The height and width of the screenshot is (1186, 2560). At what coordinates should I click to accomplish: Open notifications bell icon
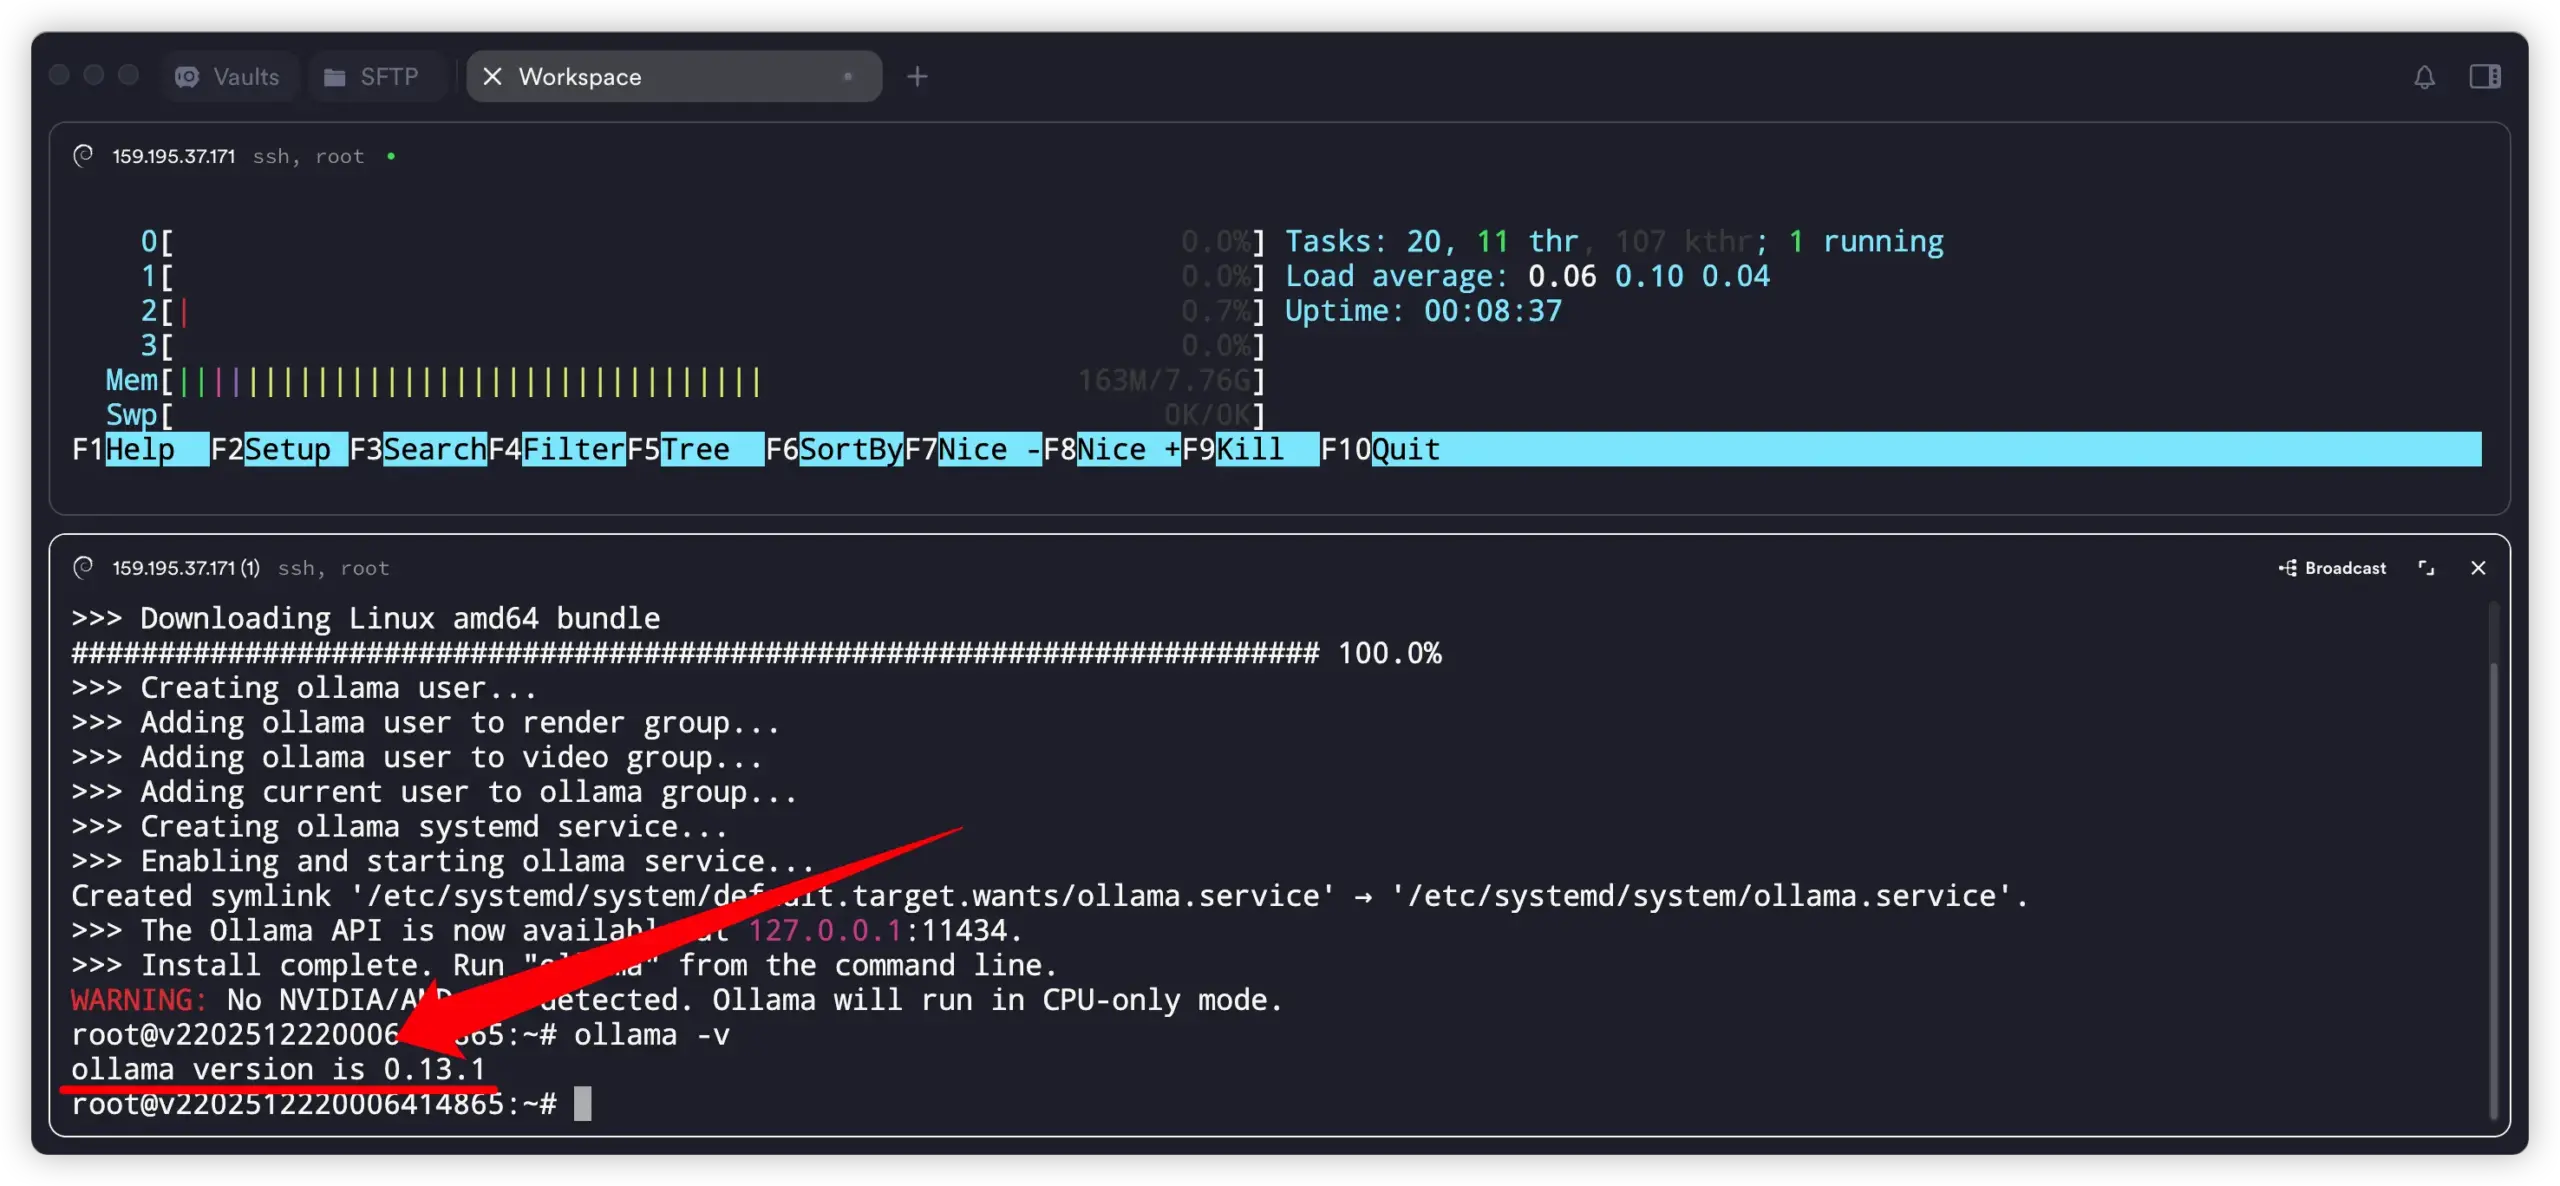click(2424, 77)
